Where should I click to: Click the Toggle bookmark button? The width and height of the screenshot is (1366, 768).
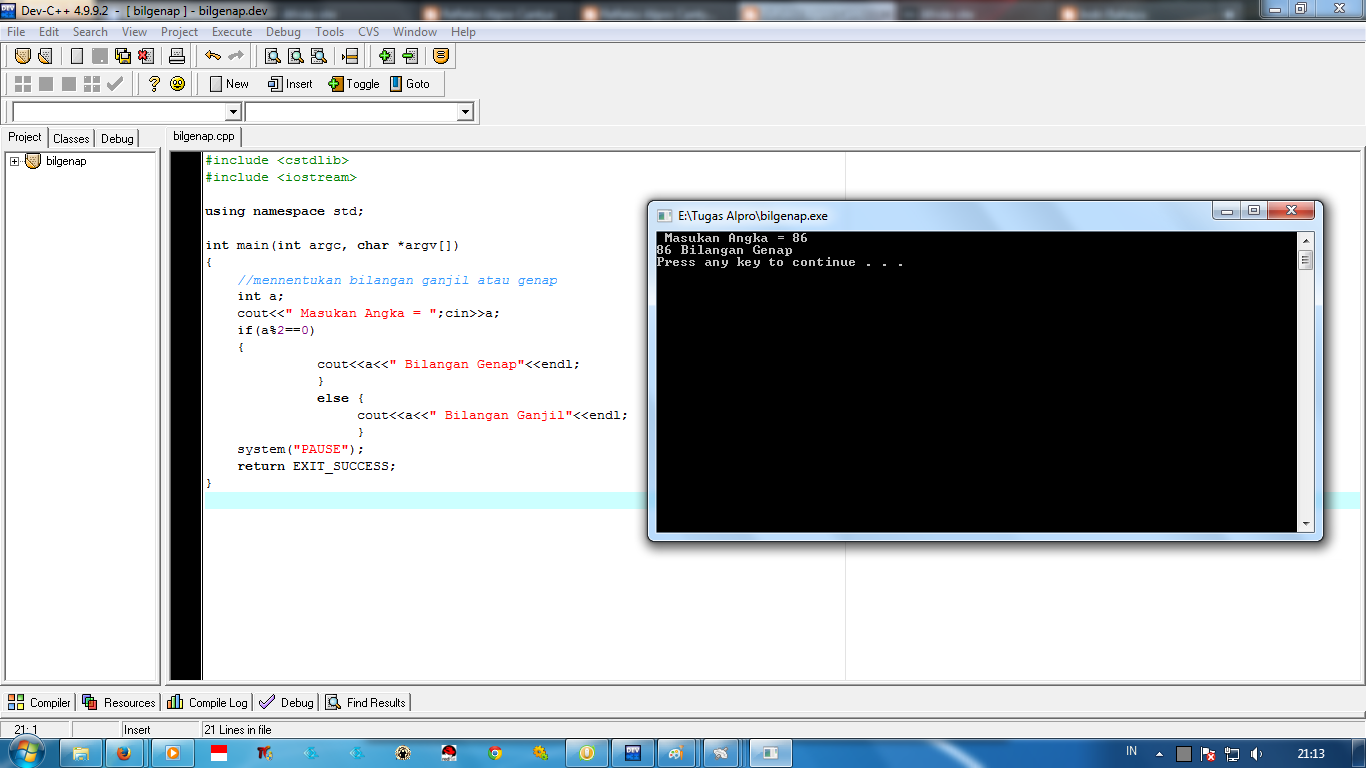click(354, 84)
